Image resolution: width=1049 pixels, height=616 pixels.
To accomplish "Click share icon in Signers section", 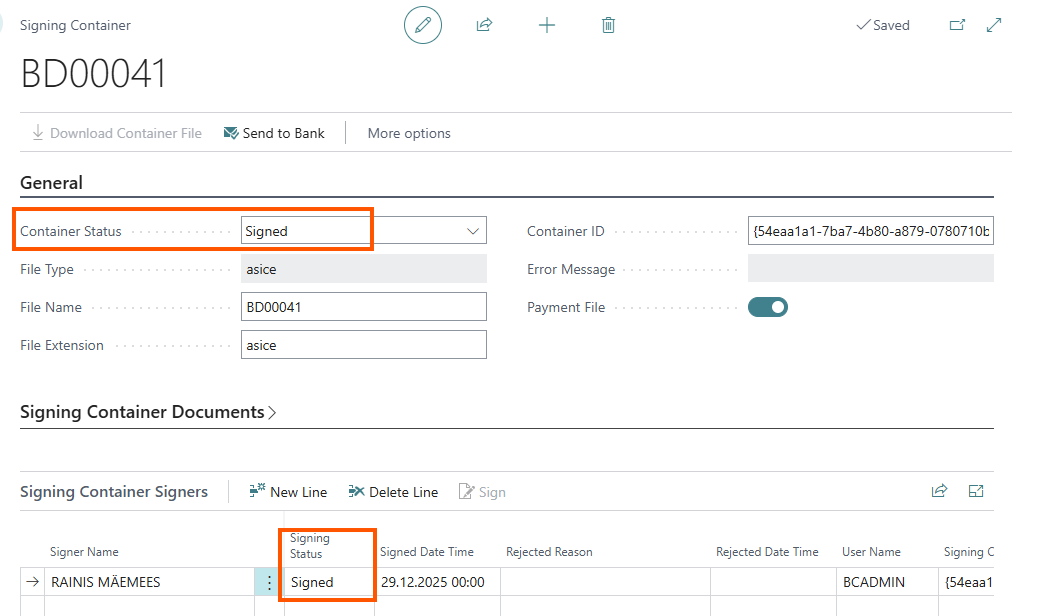I will pyautogui.click(x=939, y=491).
